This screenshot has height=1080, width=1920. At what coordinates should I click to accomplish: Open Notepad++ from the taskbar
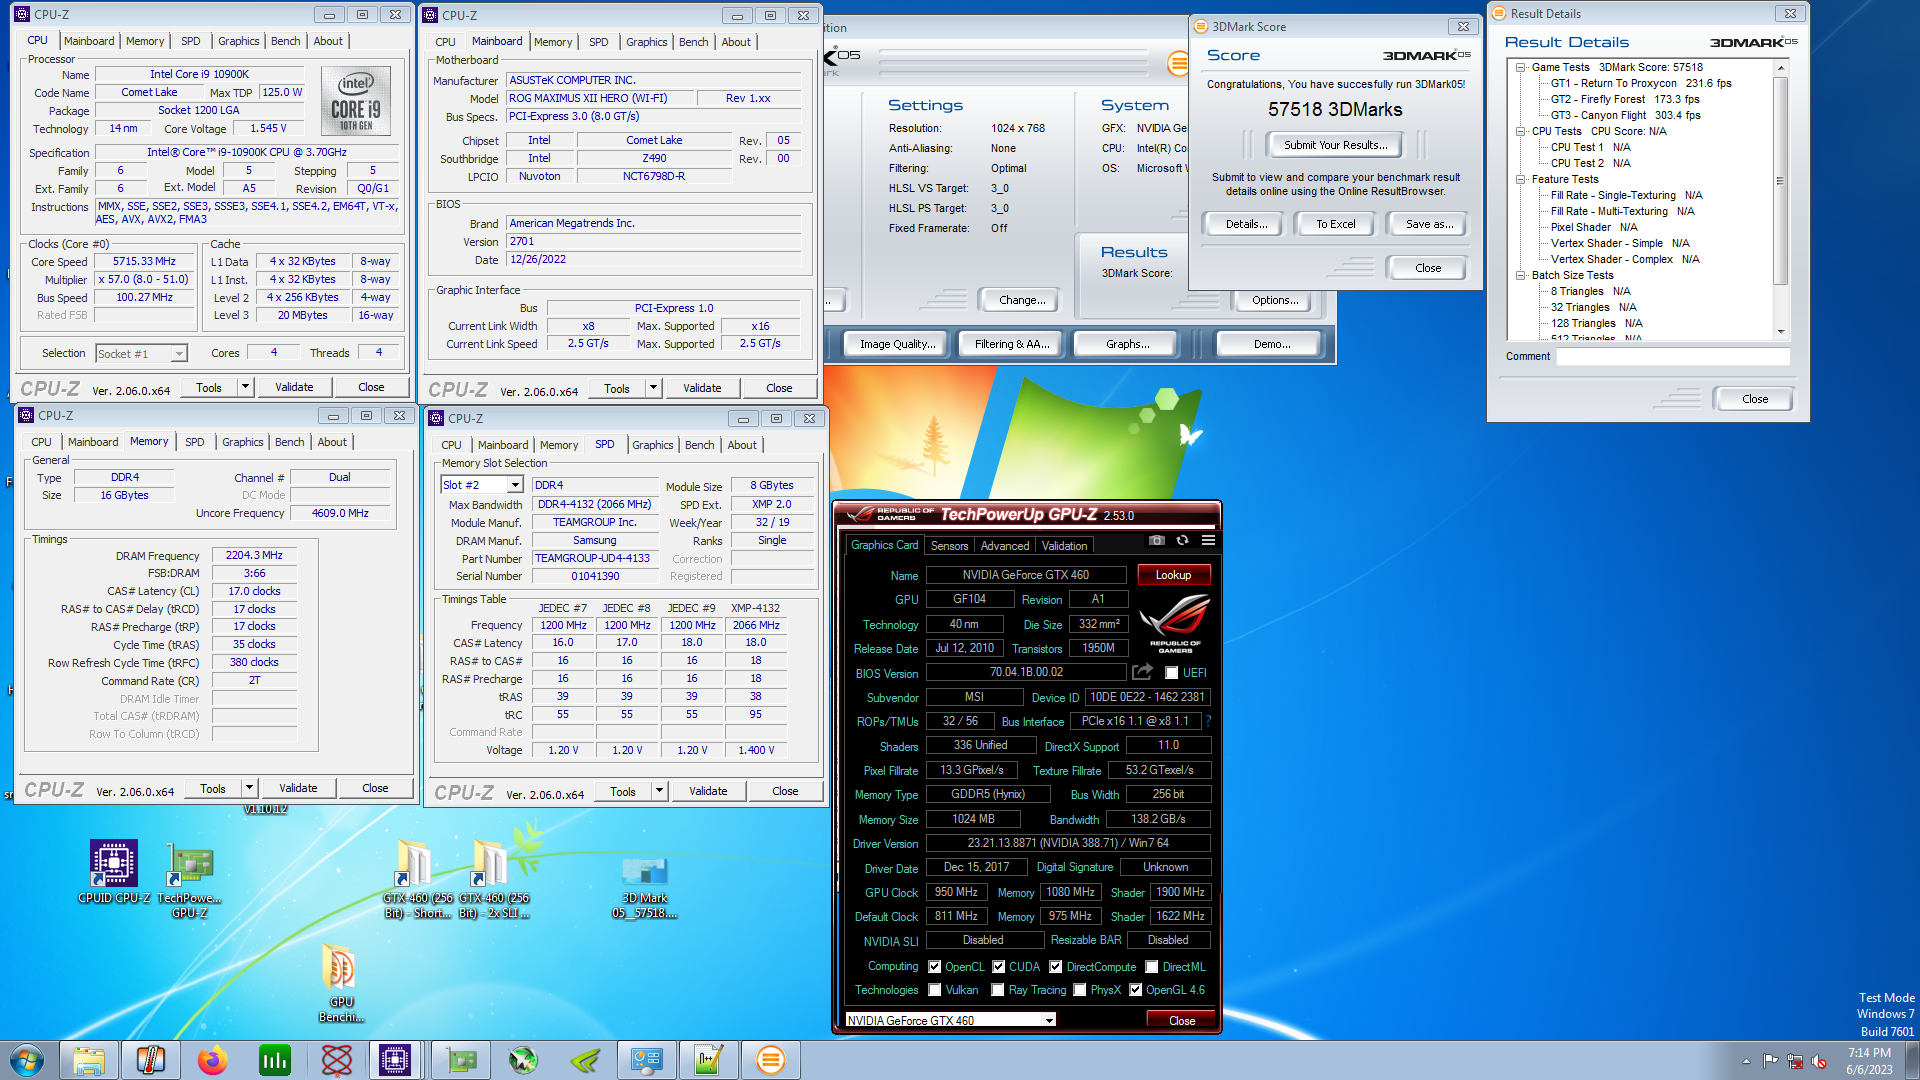click(709, 1060)
